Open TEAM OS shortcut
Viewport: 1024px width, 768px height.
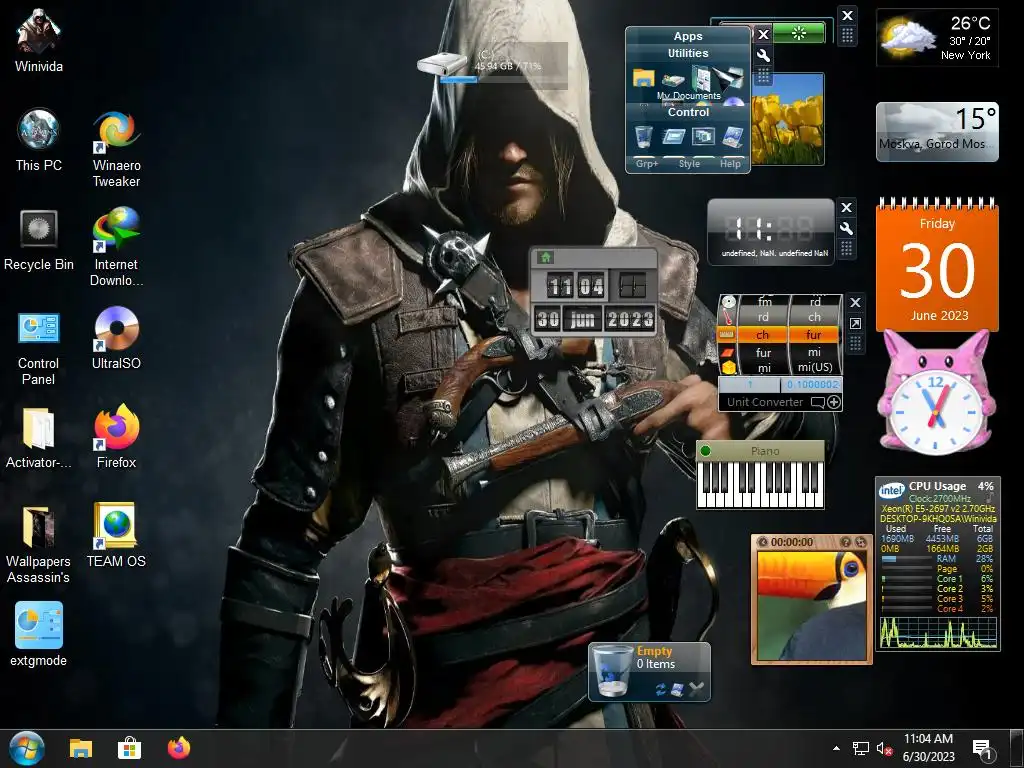click(116, 536)
